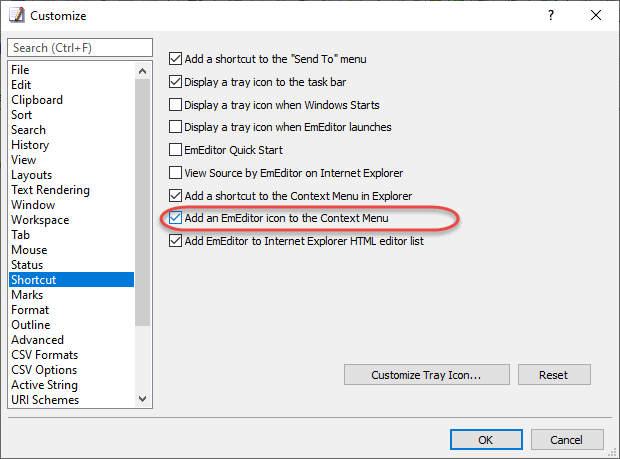Disable Add an EmEditor icon to Context Menu

175,218
